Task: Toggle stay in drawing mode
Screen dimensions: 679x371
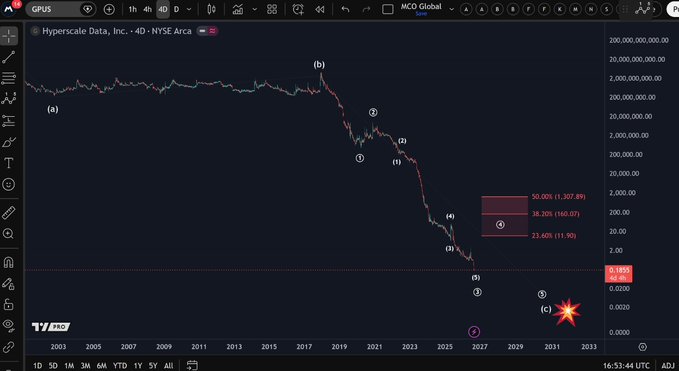Action: tap(9, 284)
